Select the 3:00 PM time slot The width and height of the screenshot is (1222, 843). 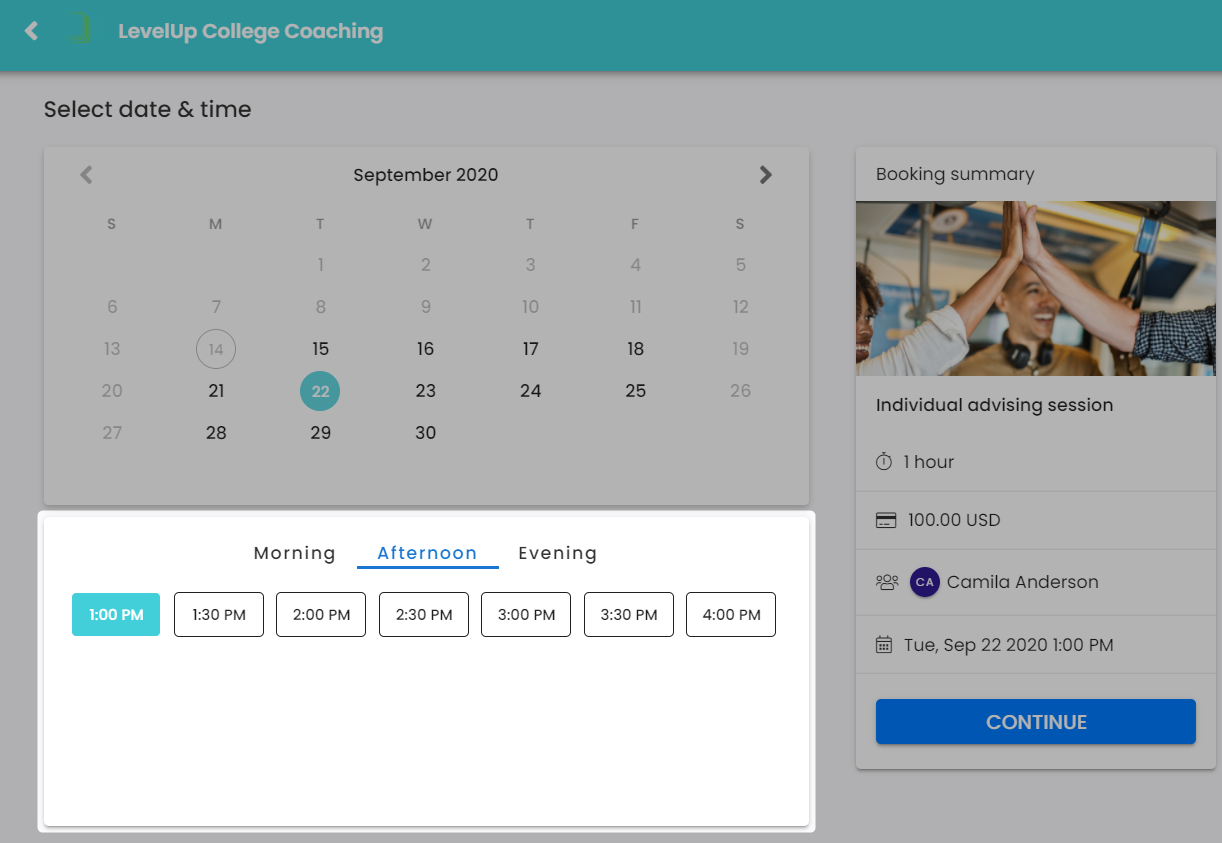coord(526,615)
